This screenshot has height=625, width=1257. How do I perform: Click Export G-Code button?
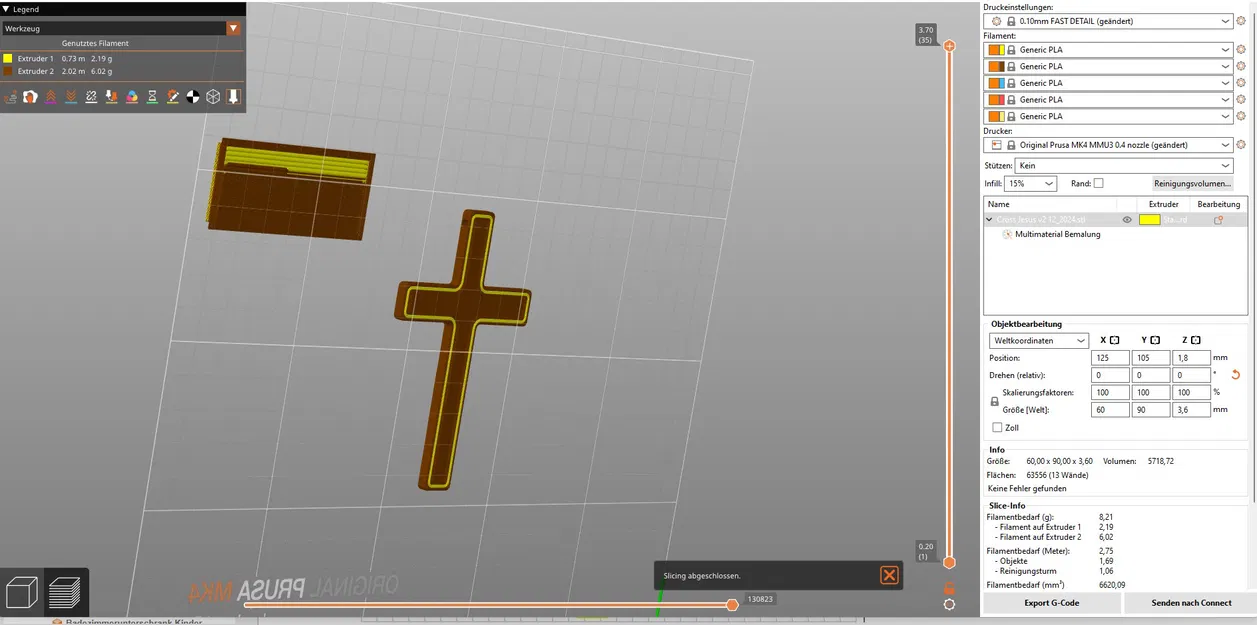1051,603
